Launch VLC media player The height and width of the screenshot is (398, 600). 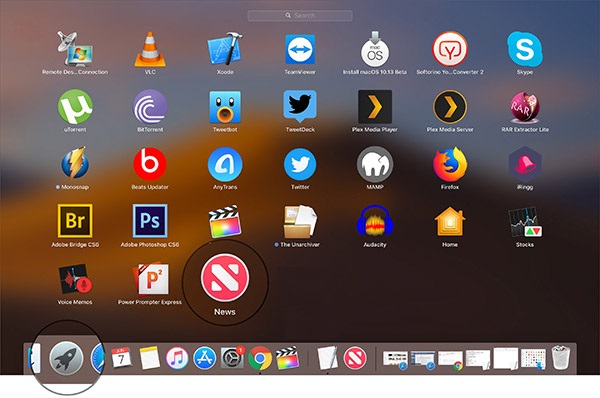pos(150,49)
